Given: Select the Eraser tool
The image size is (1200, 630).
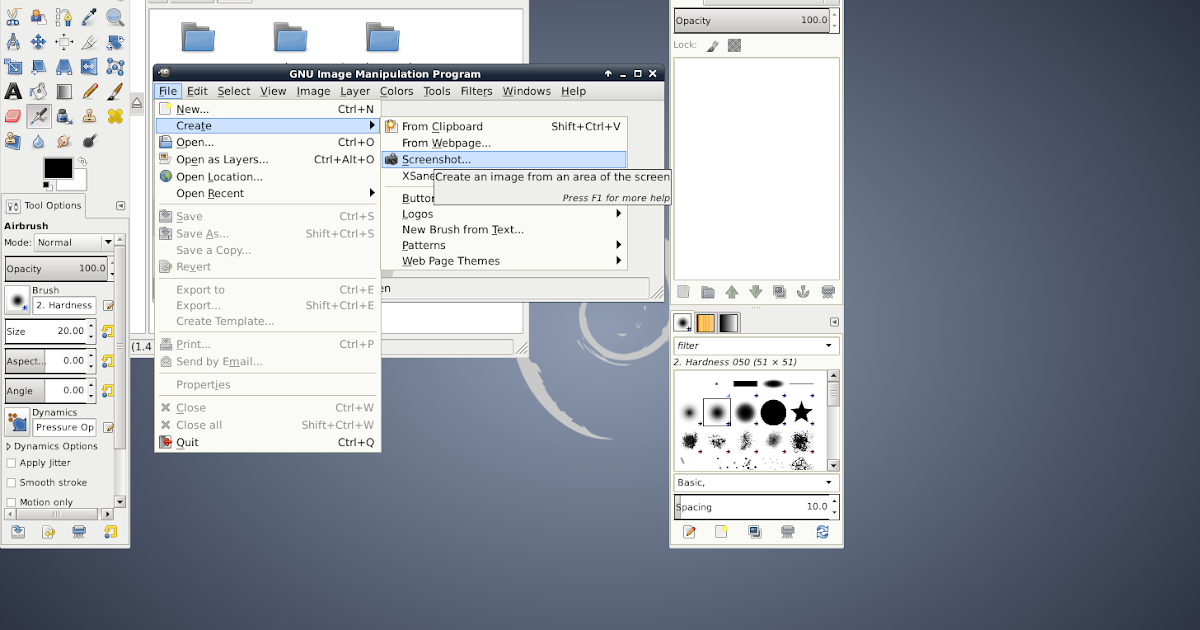Looking at the screenshot, I should (x=13, y=116).
